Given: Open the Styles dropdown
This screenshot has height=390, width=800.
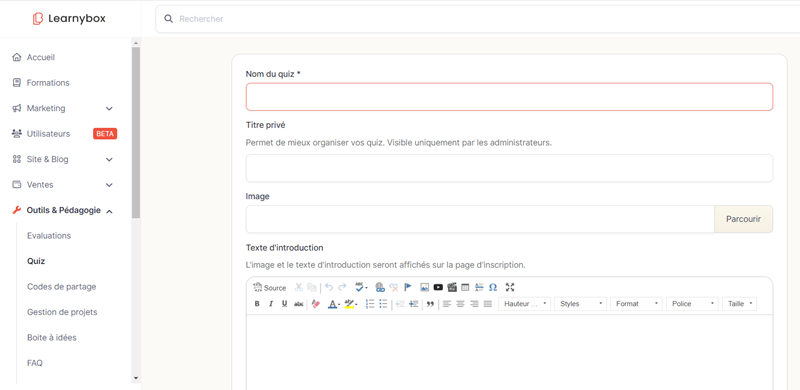Looking at the screenshot, I should click(x=581, y=304).
